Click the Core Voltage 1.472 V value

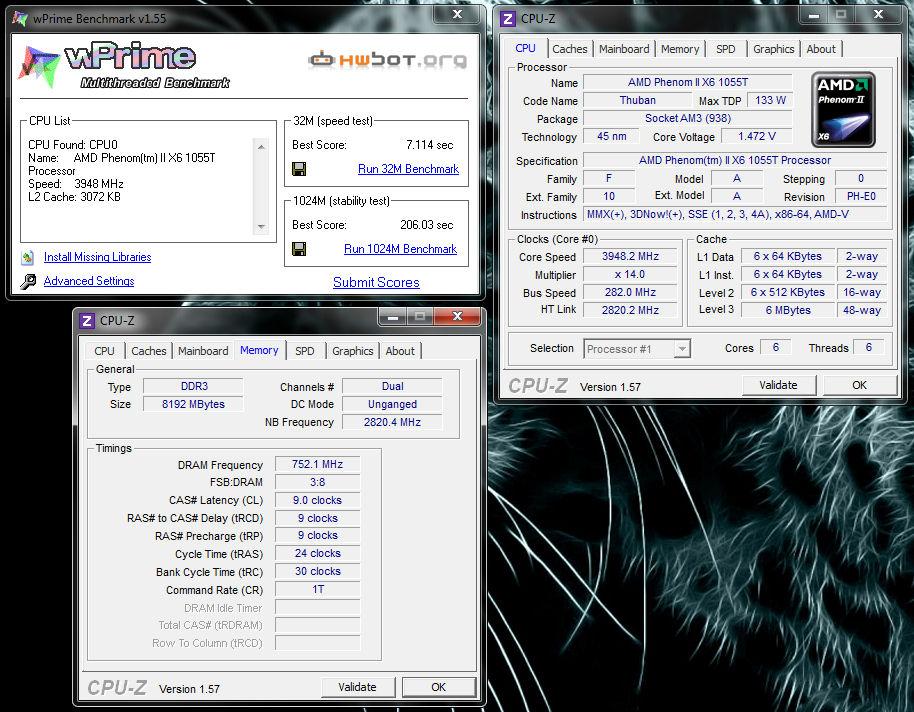coord(757,136)
